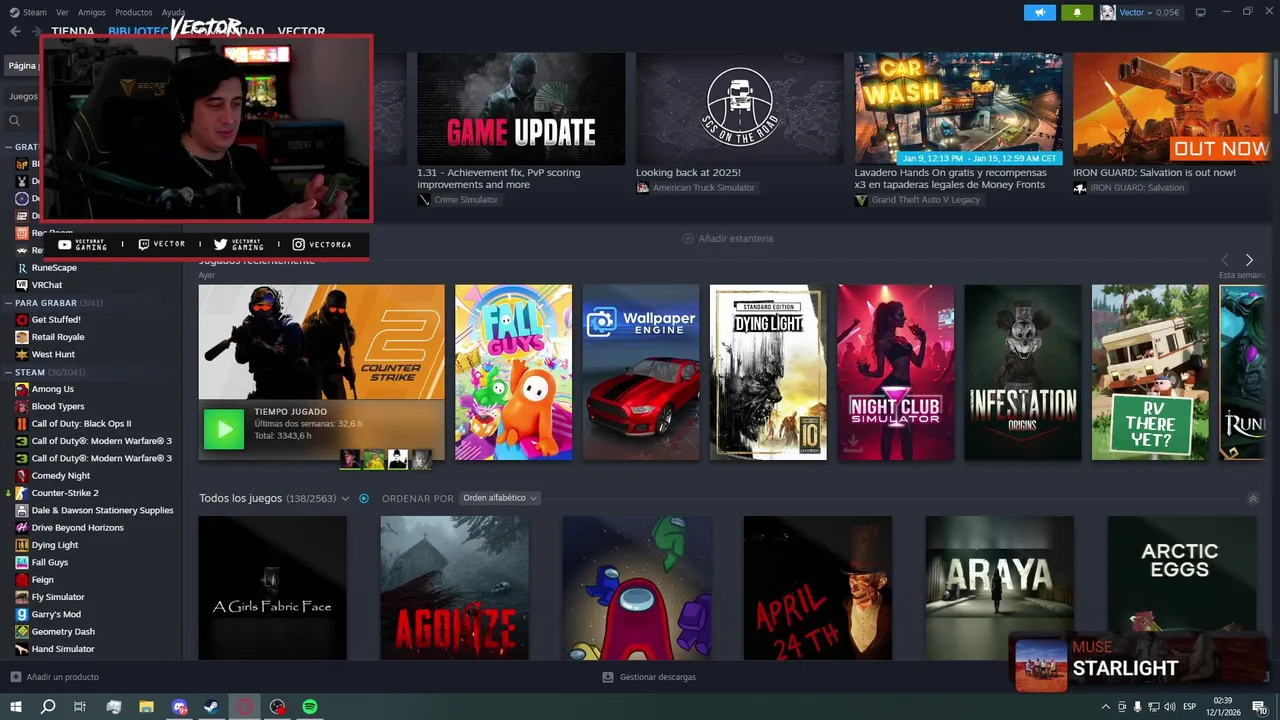Click the Among Us icon in the sidebar
The height and width of the screenshot is (720, 1280).
tap(22, 389)
